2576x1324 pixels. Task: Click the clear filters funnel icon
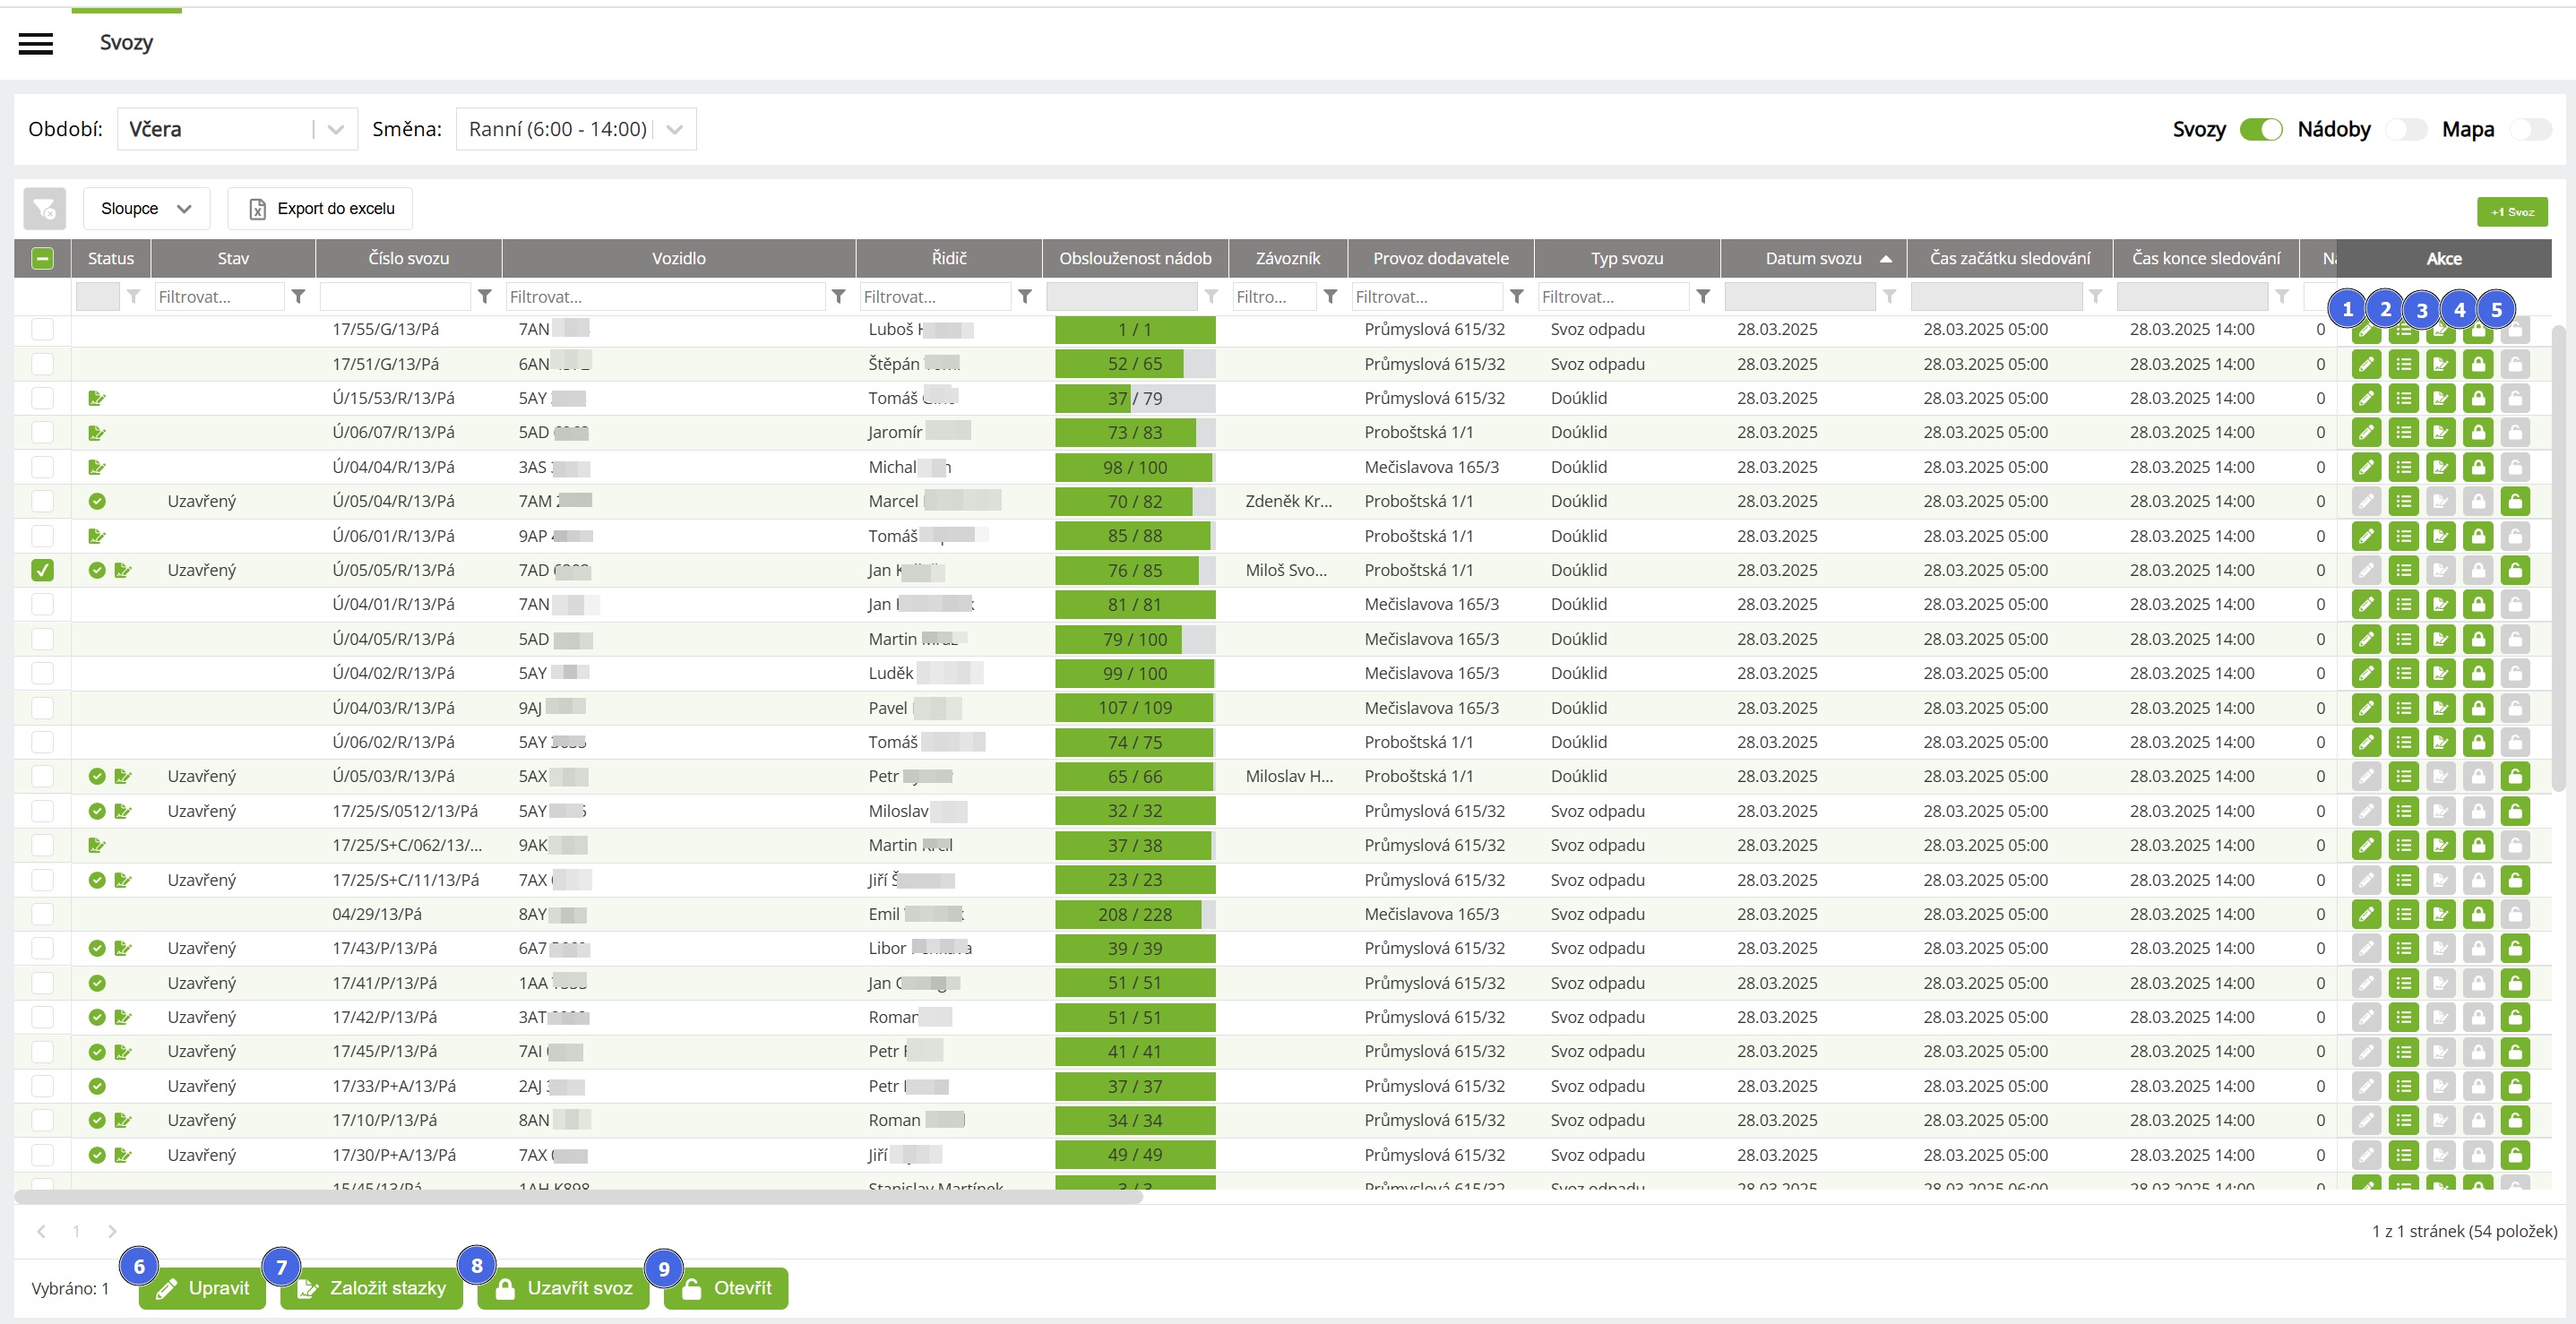point(44,208)
